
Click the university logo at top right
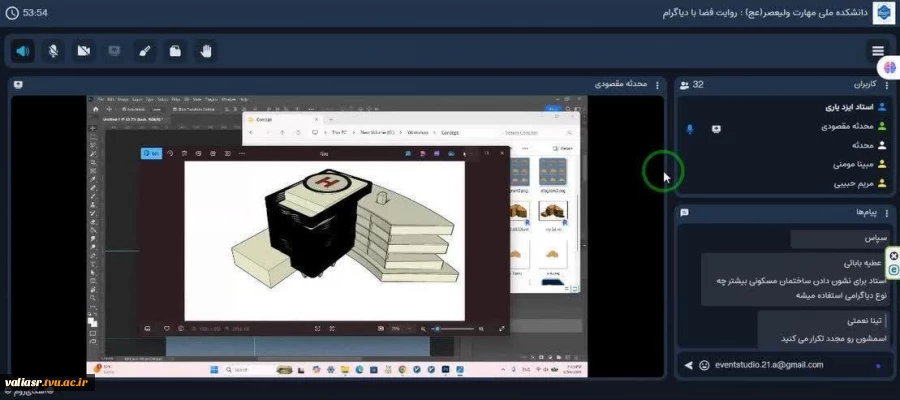point(883,13)
